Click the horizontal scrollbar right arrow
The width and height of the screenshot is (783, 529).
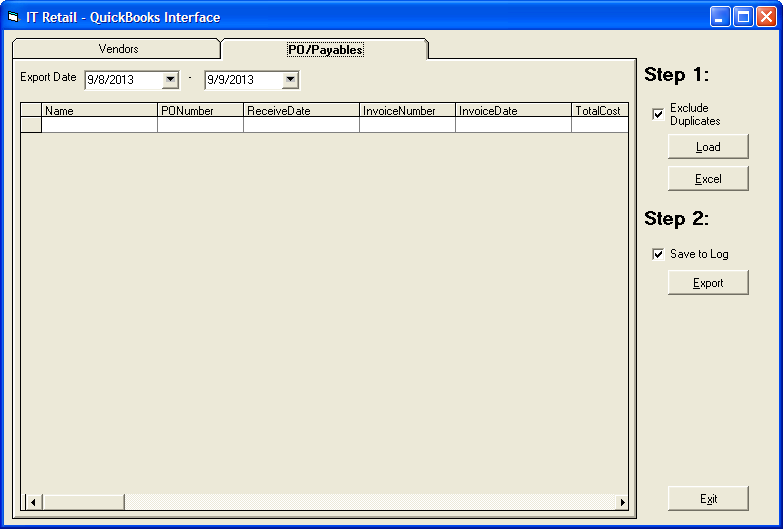coord(622,502)
